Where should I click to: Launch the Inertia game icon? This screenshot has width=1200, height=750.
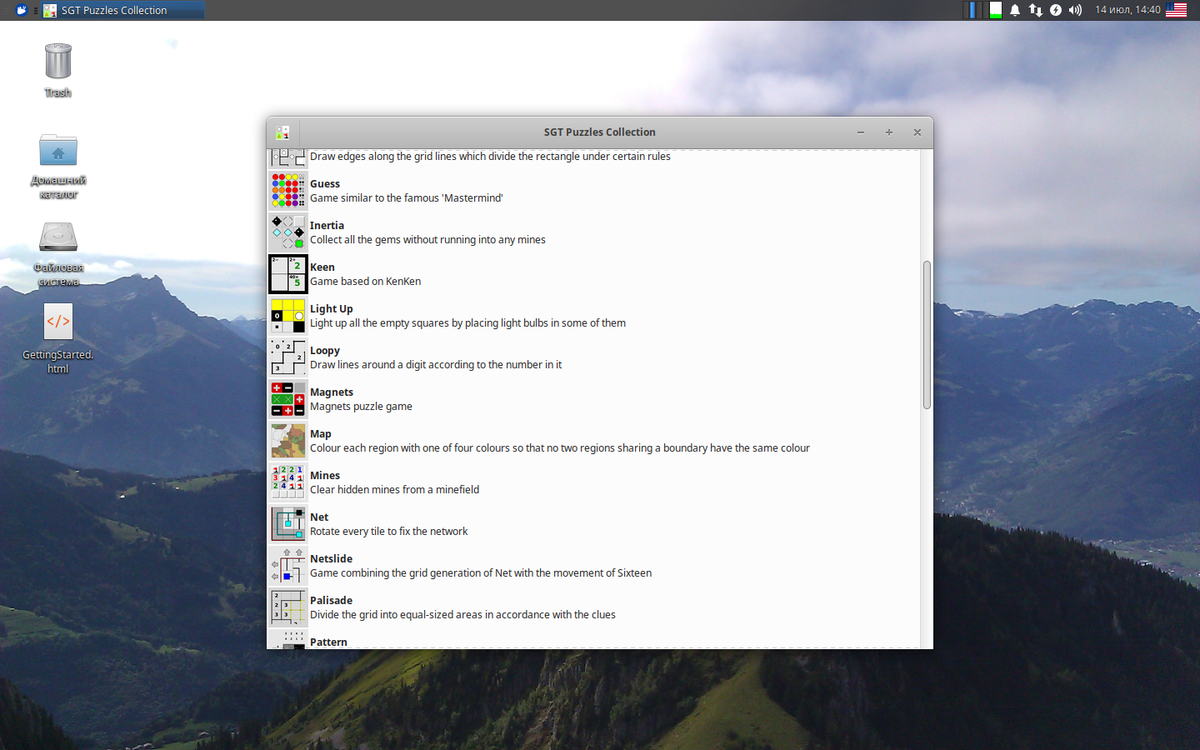click(288, 232)
